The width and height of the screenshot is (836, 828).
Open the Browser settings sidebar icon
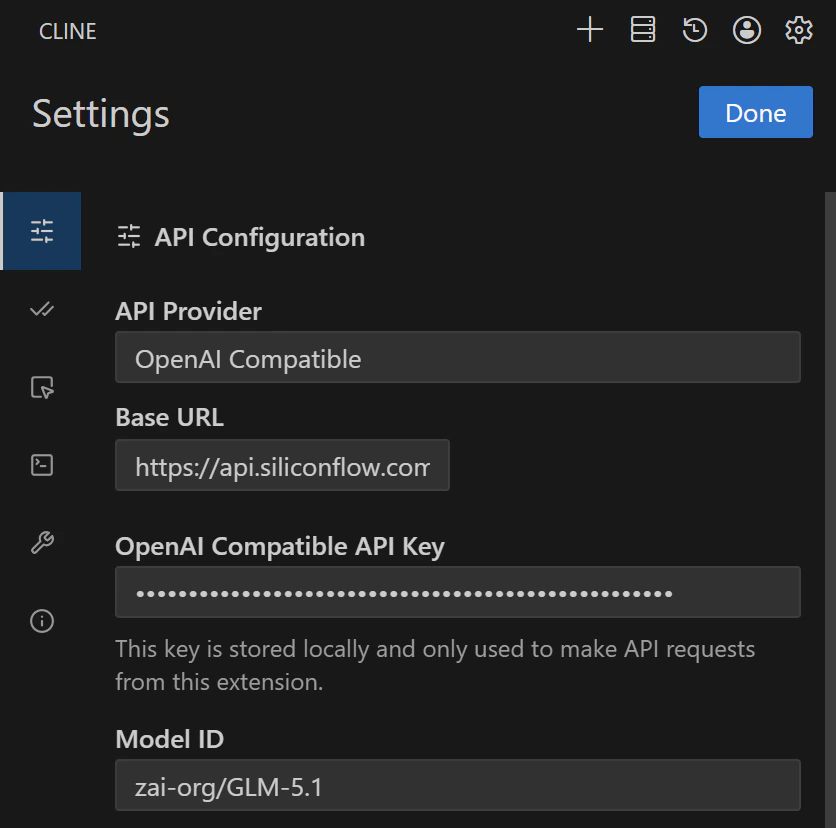pos(42,387)
